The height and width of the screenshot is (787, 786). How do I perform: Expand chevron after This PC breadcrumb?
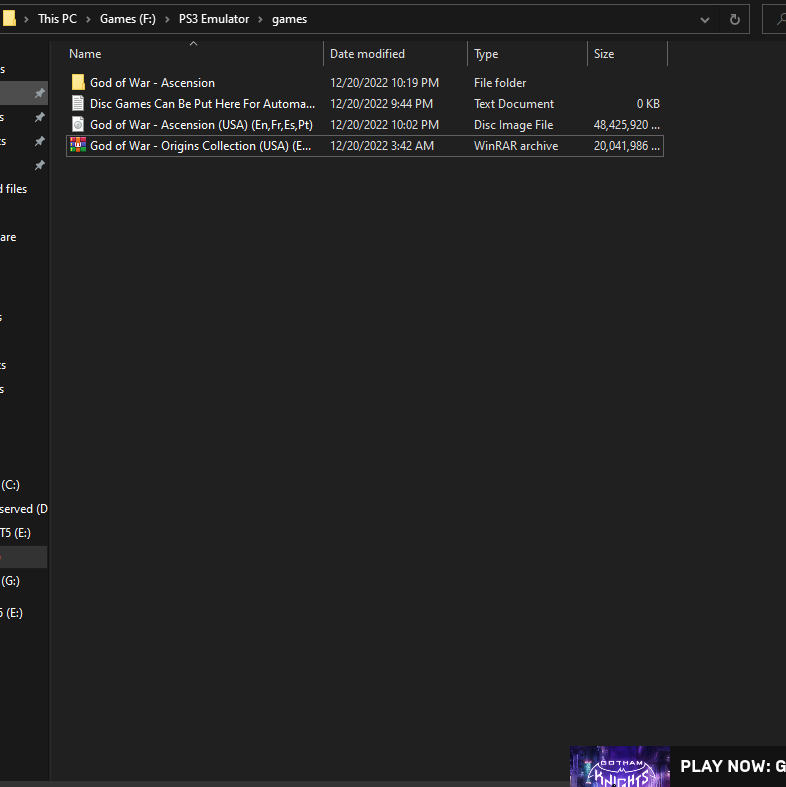88,20
